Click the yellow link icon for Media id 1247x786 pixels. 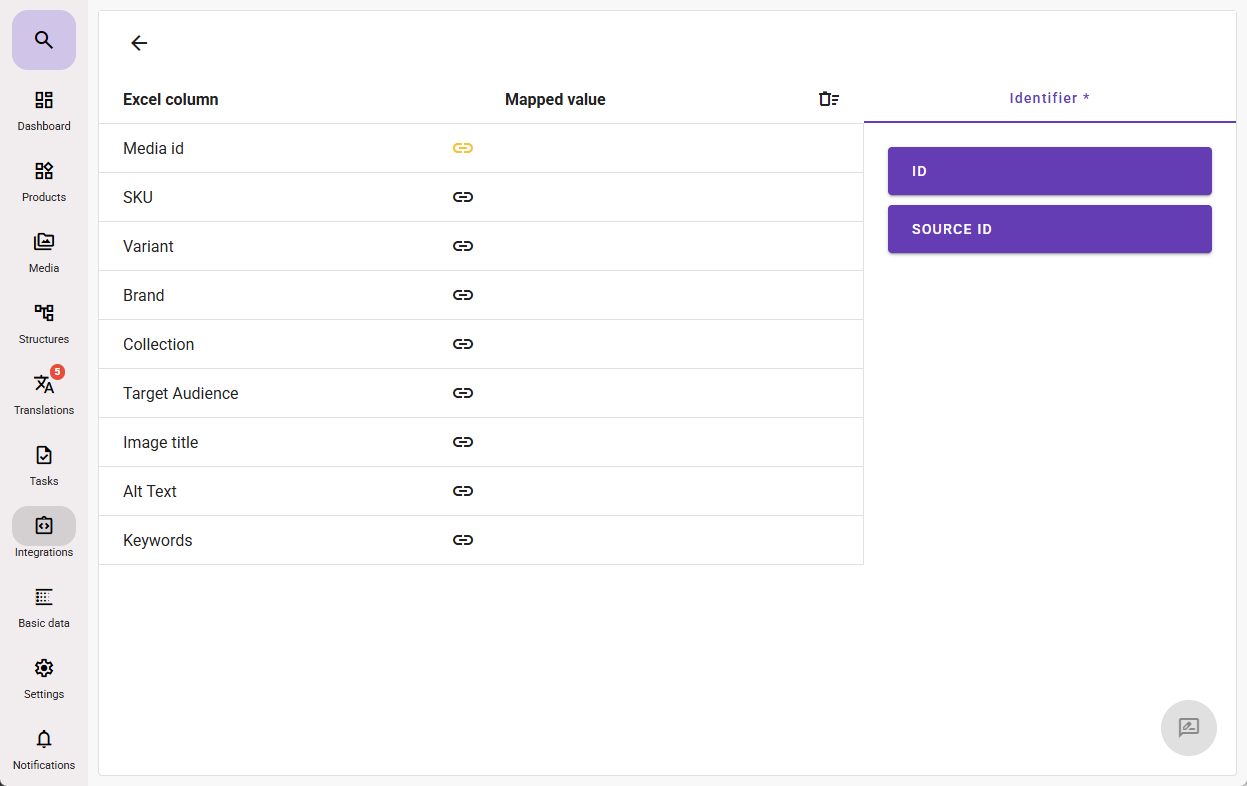click(x=462, y=148)
